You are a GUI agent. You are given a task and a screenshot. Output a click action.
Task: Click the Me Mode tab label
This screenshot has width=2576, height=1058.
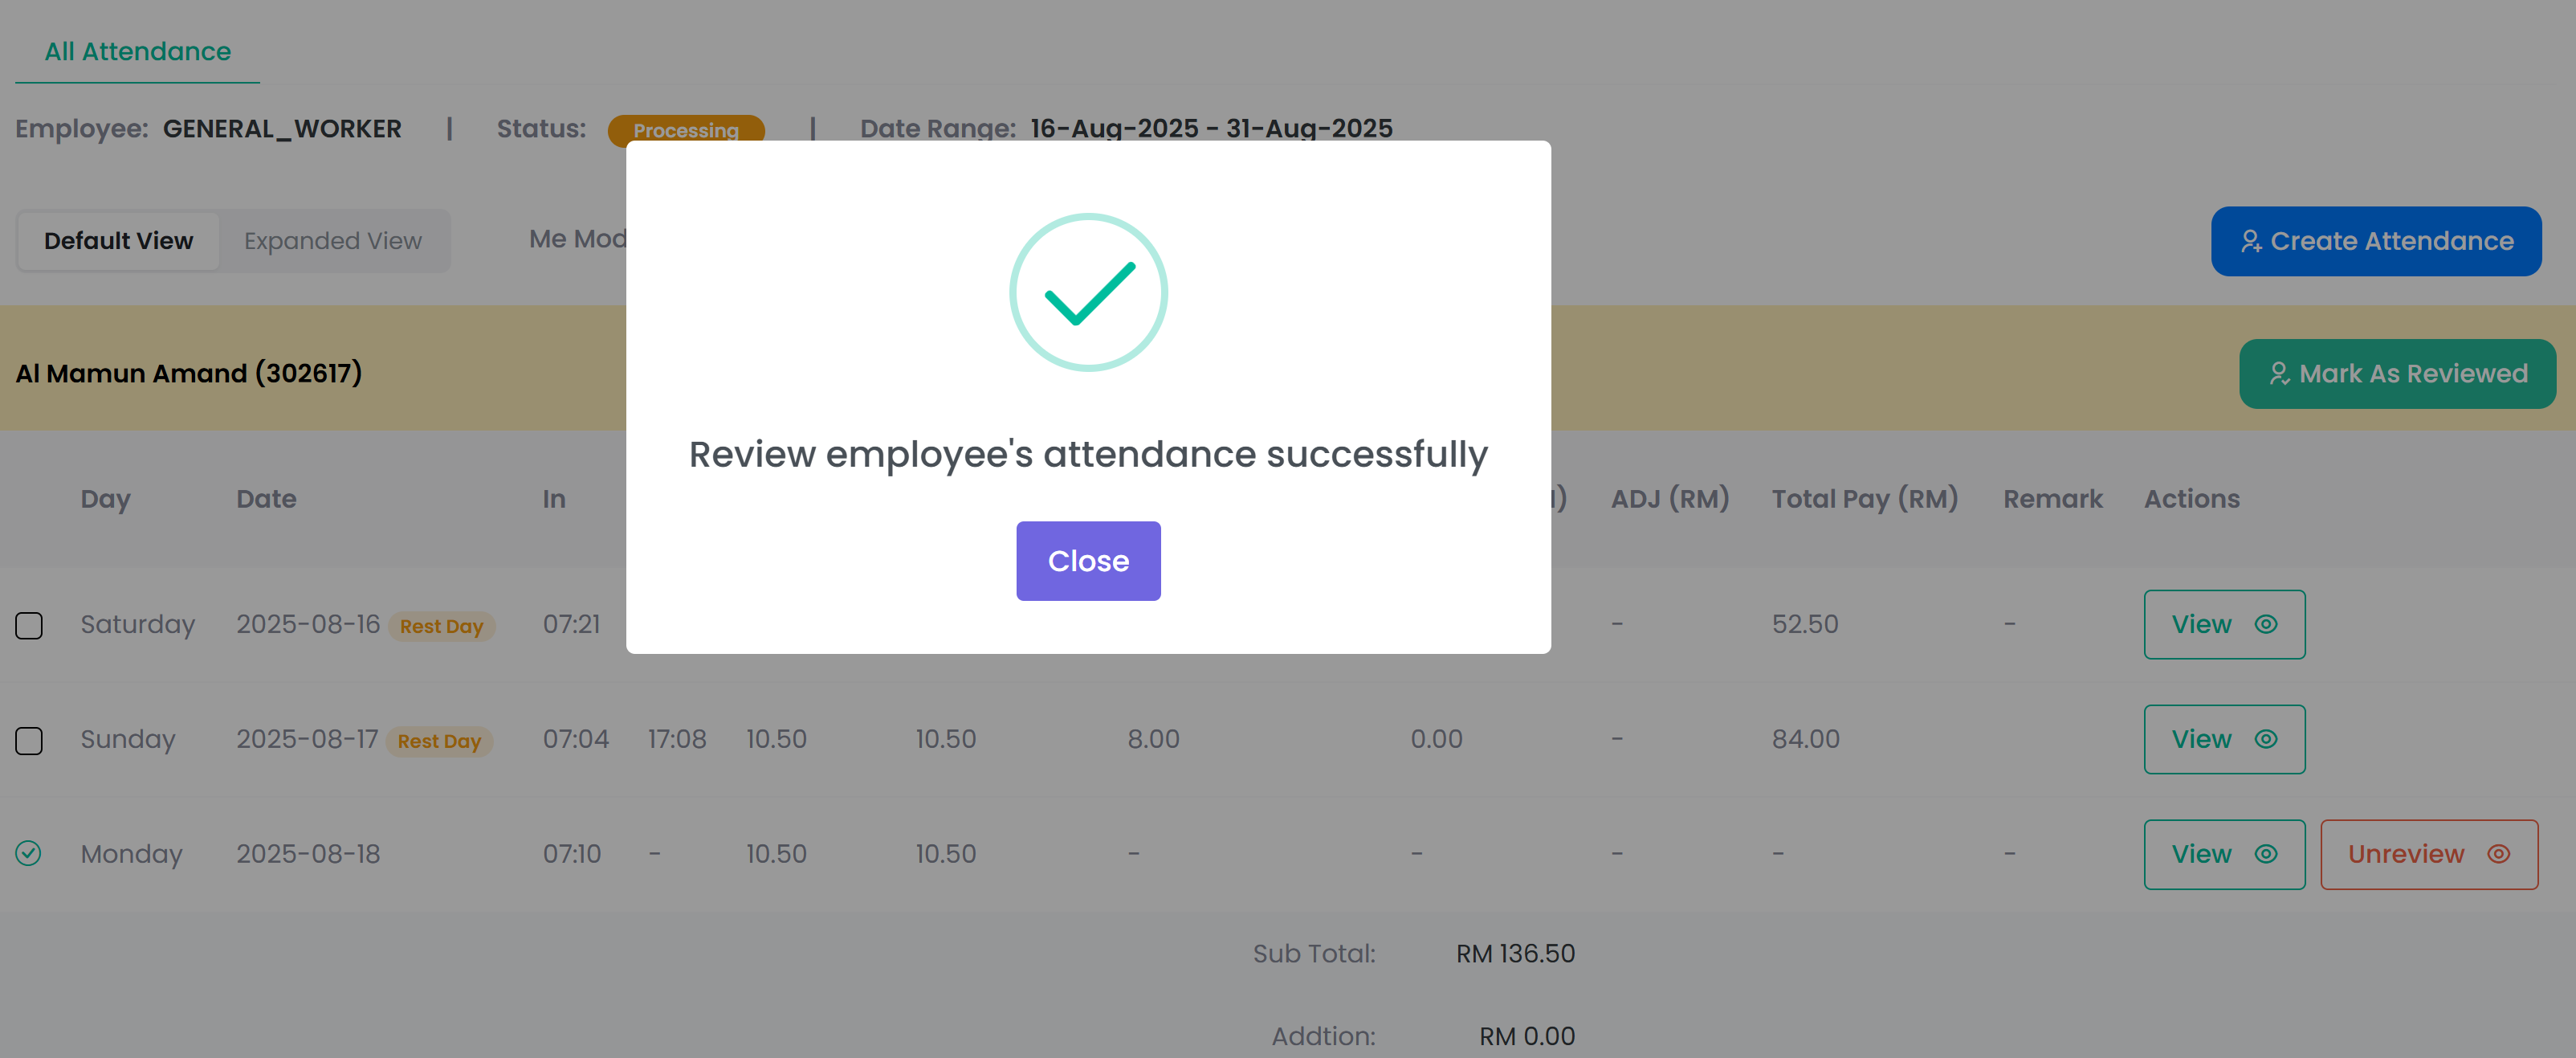tap(578, 239)
